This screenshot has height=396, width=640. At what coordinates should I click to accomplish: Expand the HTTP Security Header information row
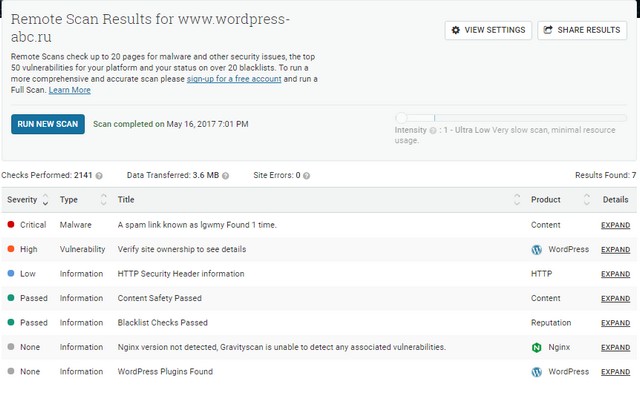pos(616,274)
